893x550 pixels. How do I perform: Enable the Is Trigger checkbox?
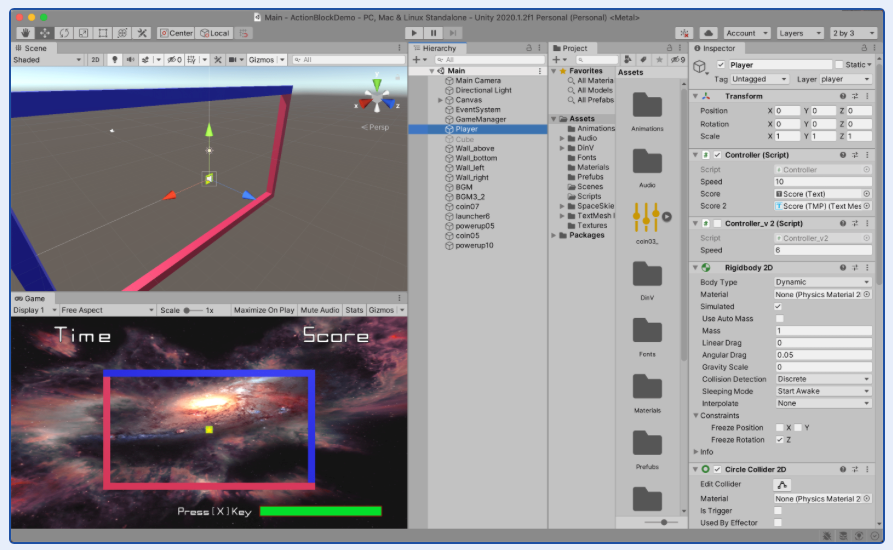tap(778, 511)
